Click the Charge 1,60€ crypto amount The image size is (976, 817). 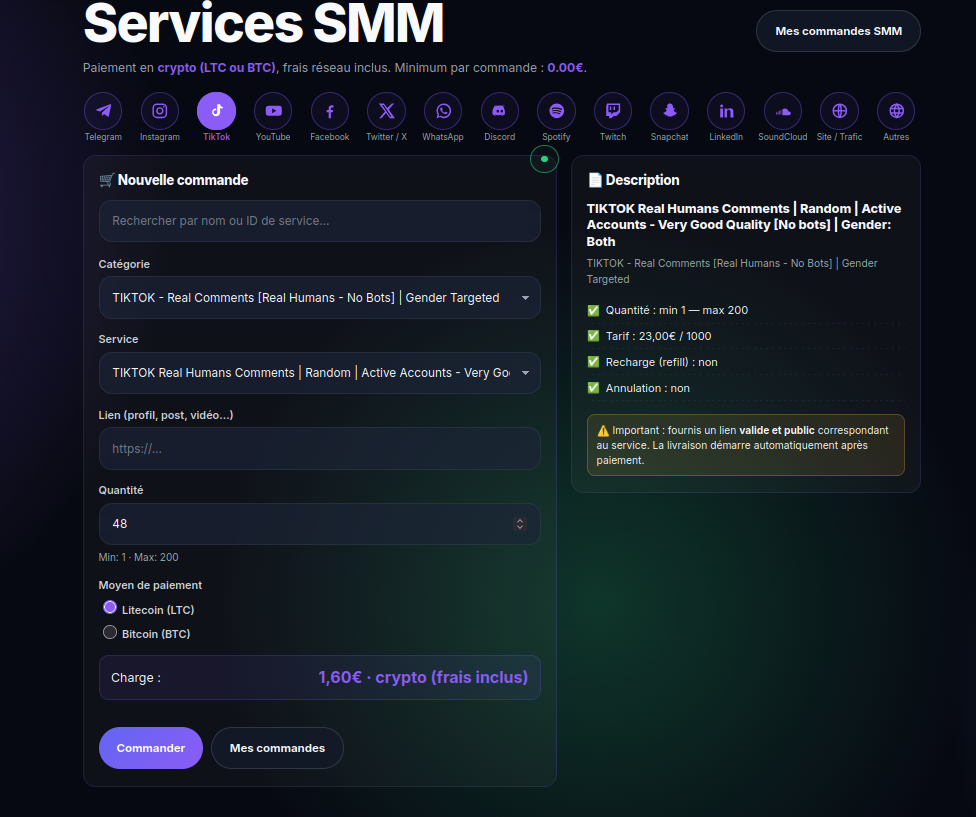(423, 678)
